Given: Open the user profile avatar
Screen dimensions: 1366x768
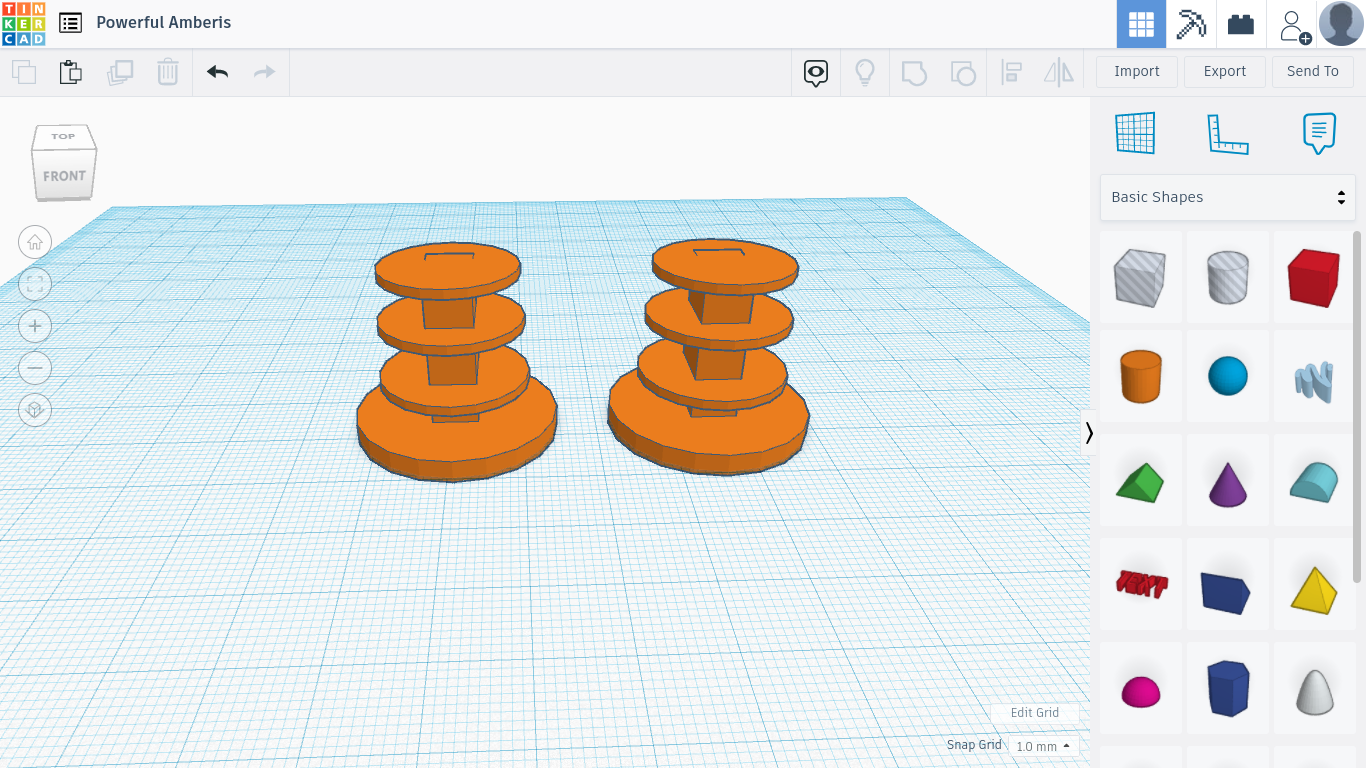Looking at the screenshot, I should (x=1341, y=24).
